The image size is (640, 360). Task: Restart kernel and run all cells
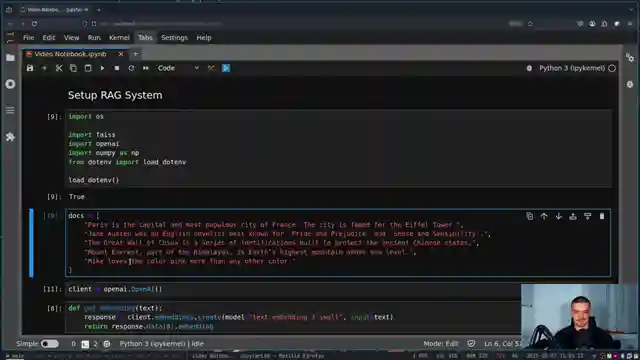146,68
